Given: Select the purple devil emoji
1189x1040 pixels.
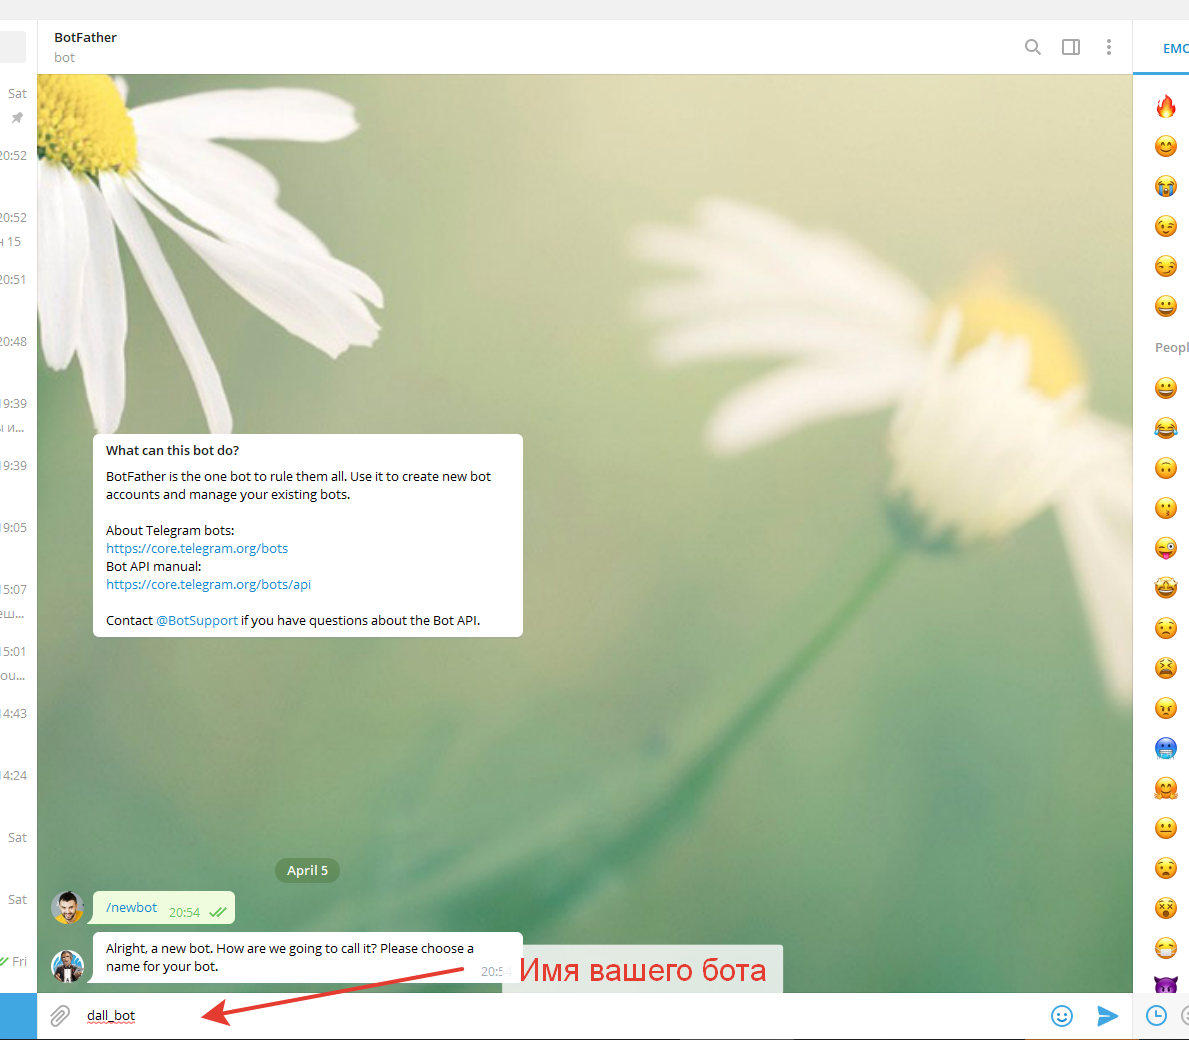Looking at the screenshot, I should [1166, 984].
